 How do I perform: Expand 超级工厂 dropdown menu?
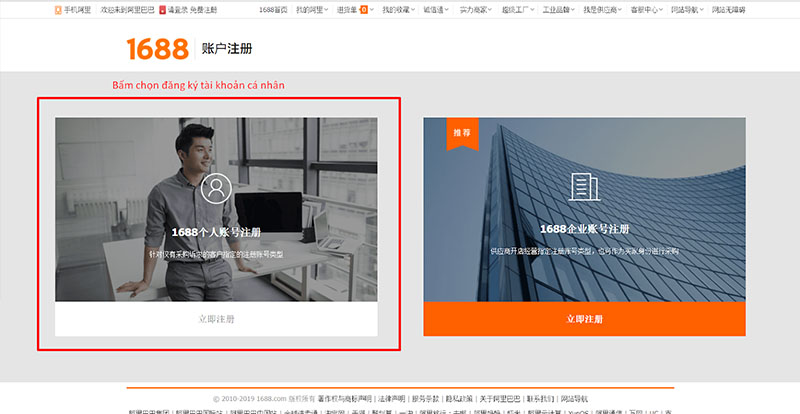click(517, 10)
